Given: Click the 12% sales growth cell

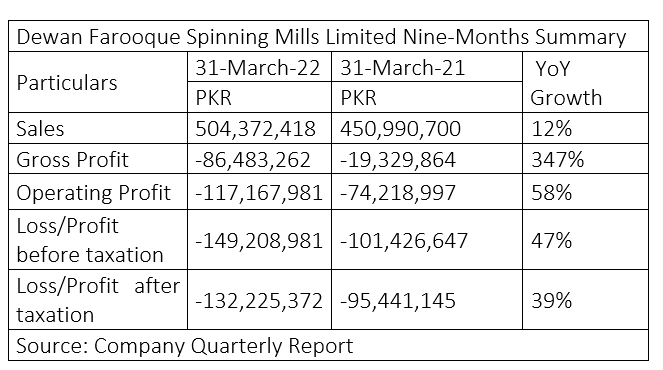Looking at the screenshot, I should tap(585, 128).
